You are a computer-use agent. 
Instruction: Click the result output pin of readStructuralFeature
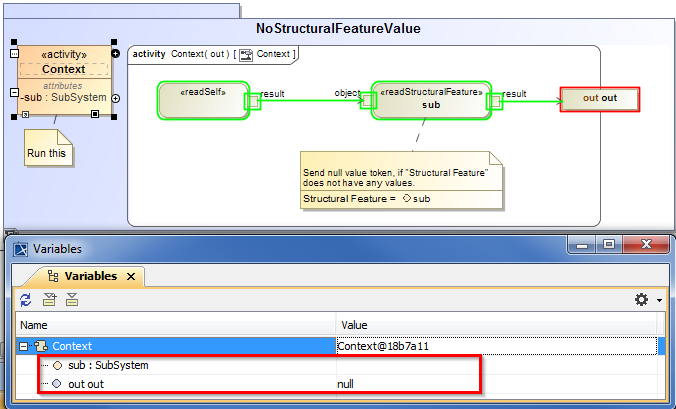[x=493, y=101]
